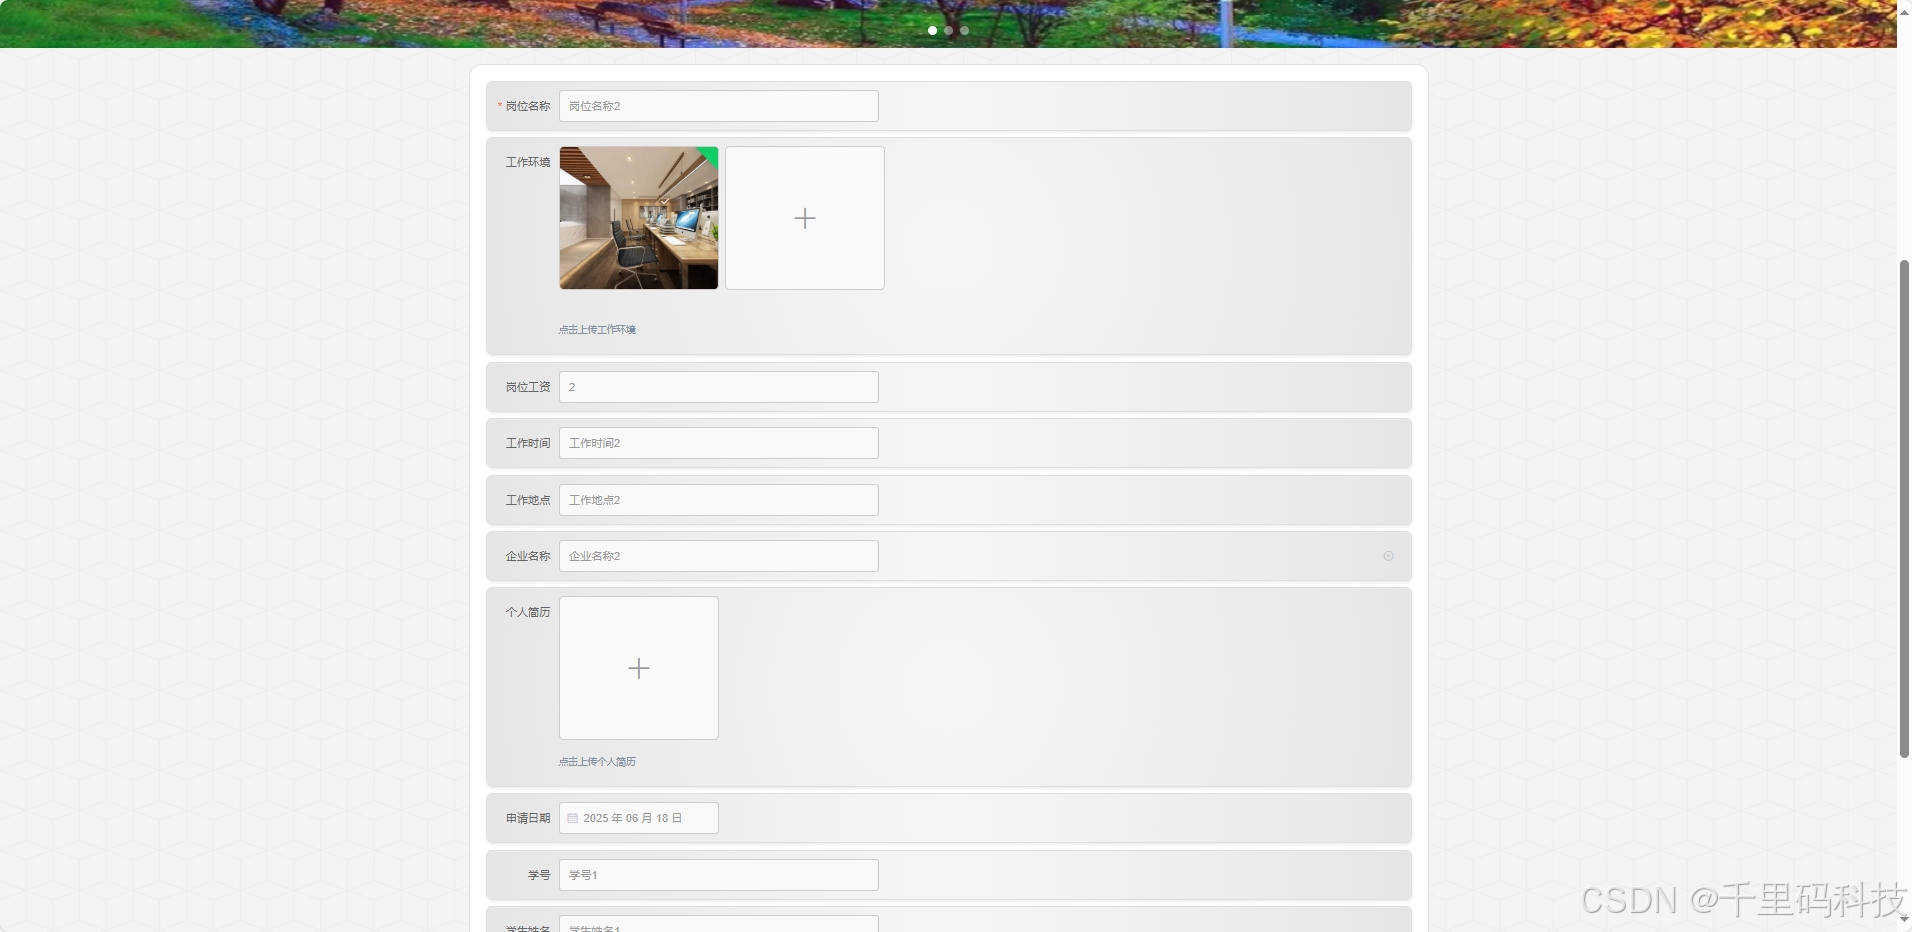The image size is (1912, 932).
Task: Open the uploaded office environment photo
Action: [638, 218]
